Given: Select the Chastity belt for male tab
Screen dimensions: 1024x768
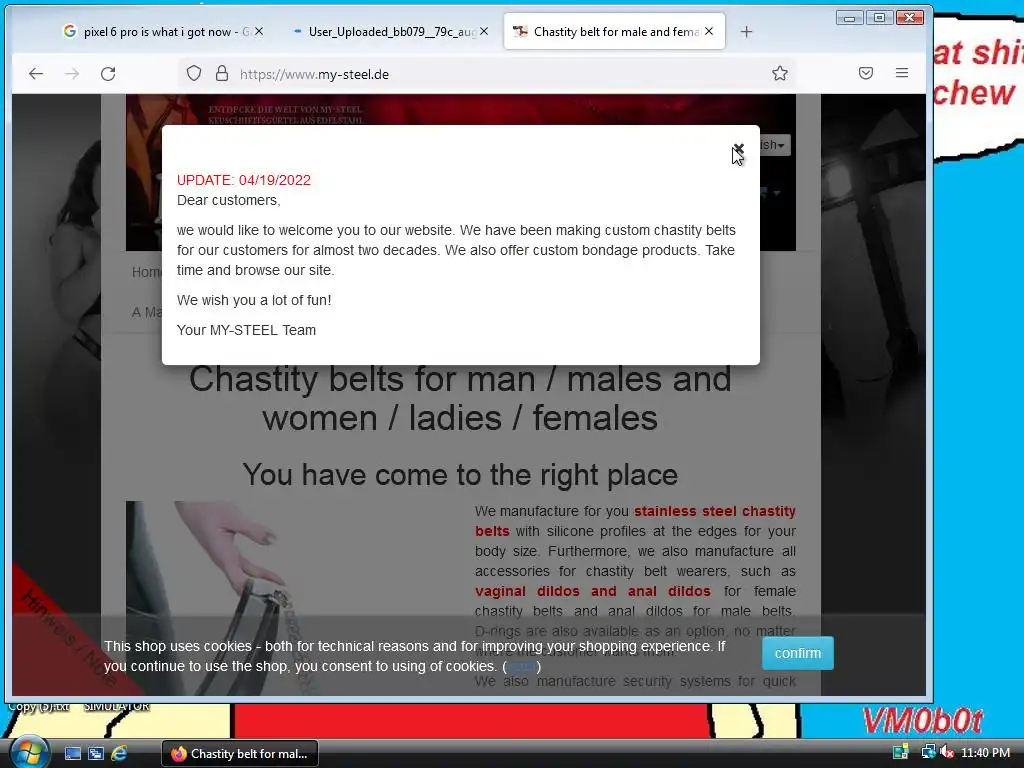Looking at the screenshot, I should point(614,31).
